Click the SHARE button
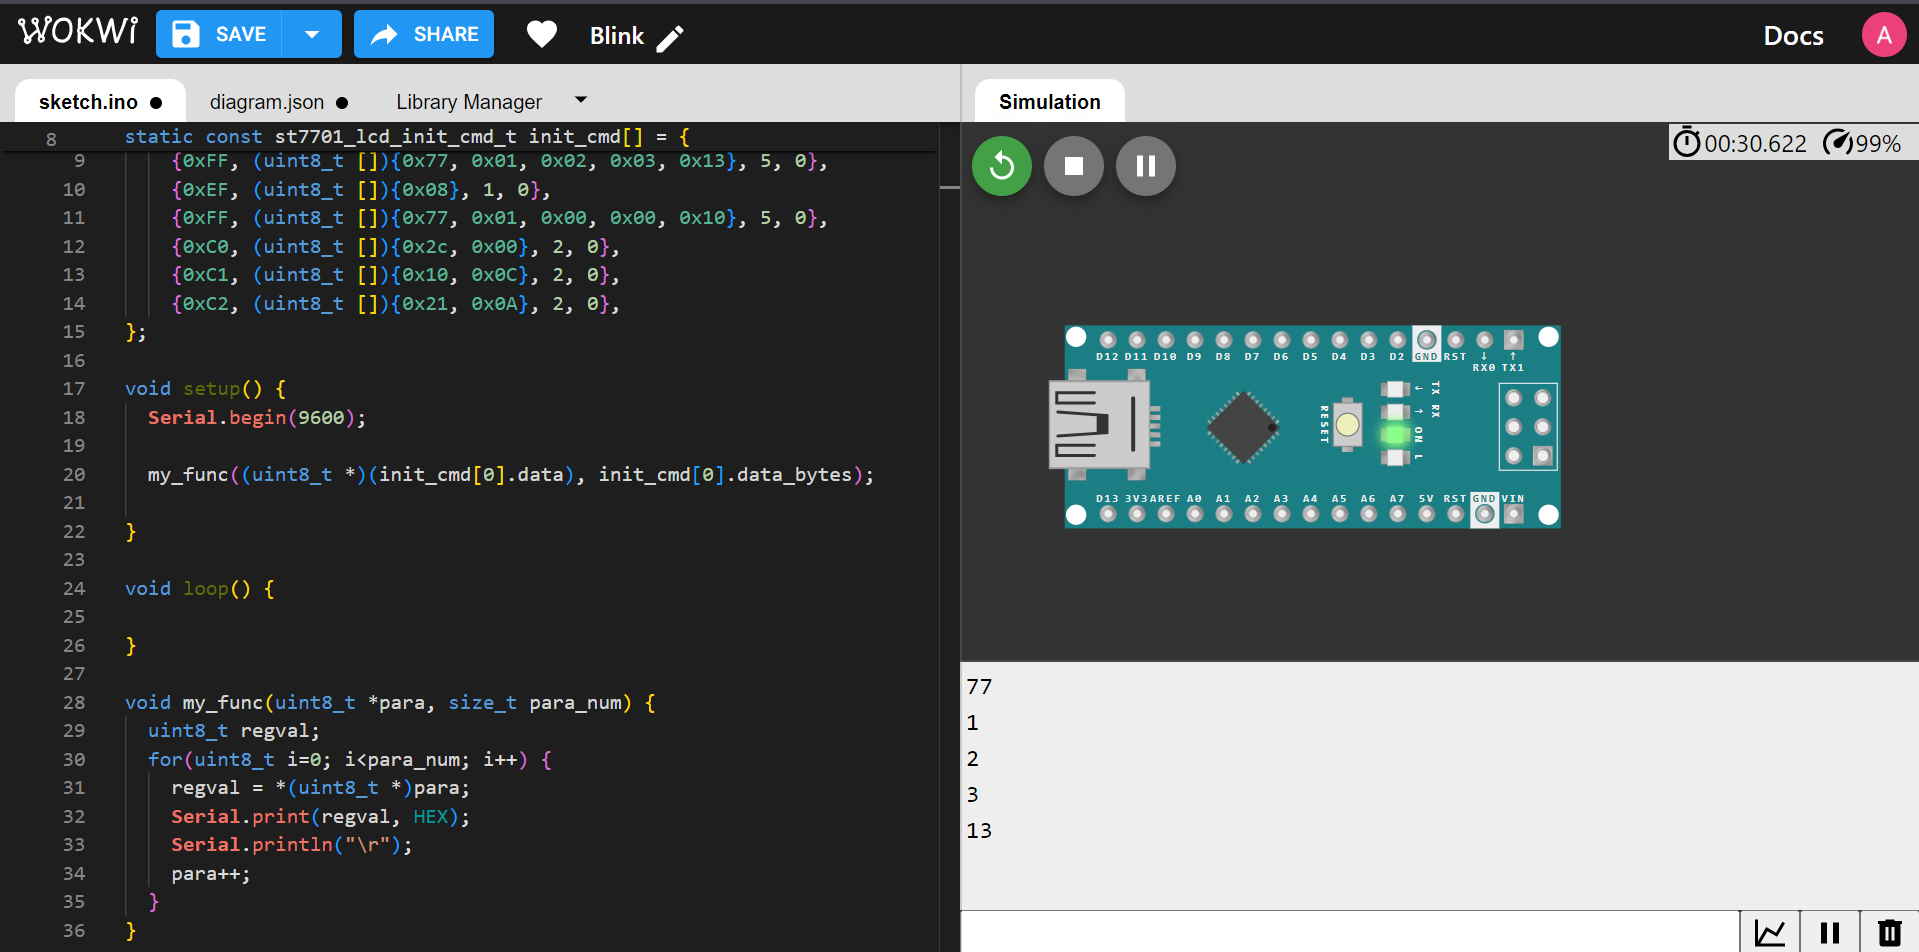 tap(424, 35)
